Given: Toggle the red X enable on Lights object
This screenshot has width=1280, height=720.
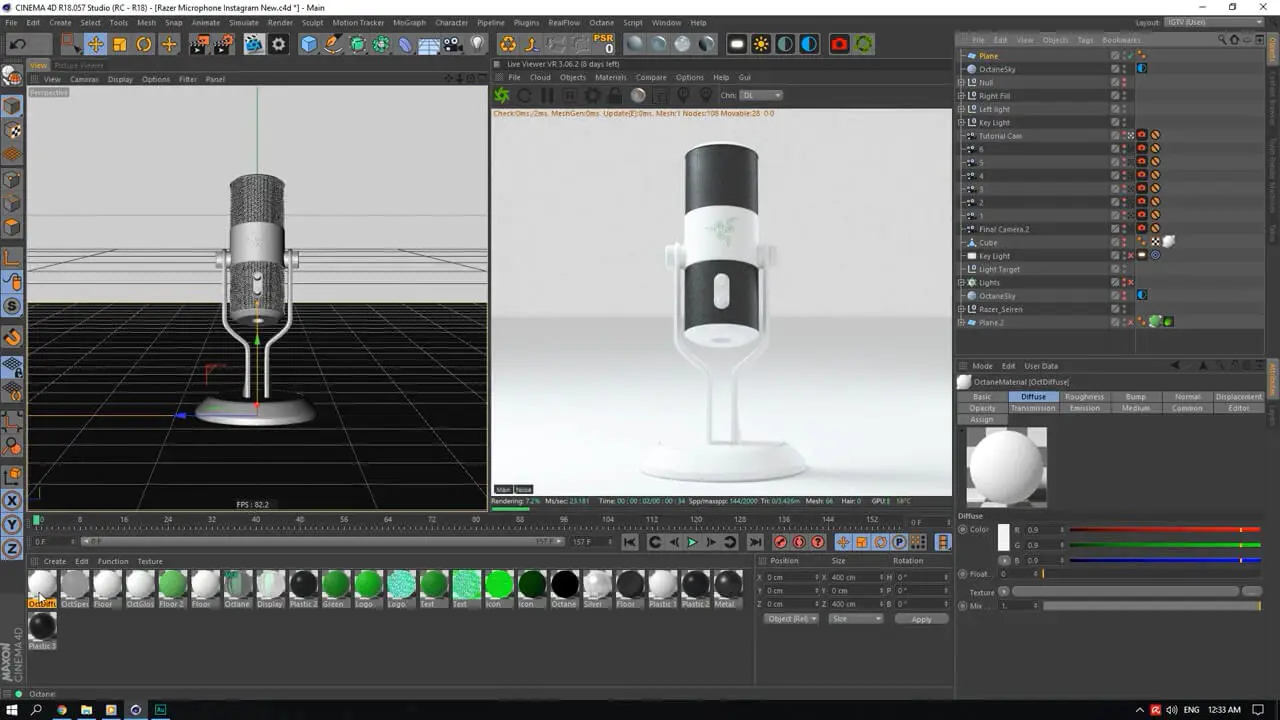Looking at the screenshot, I should coord(1130,282).
